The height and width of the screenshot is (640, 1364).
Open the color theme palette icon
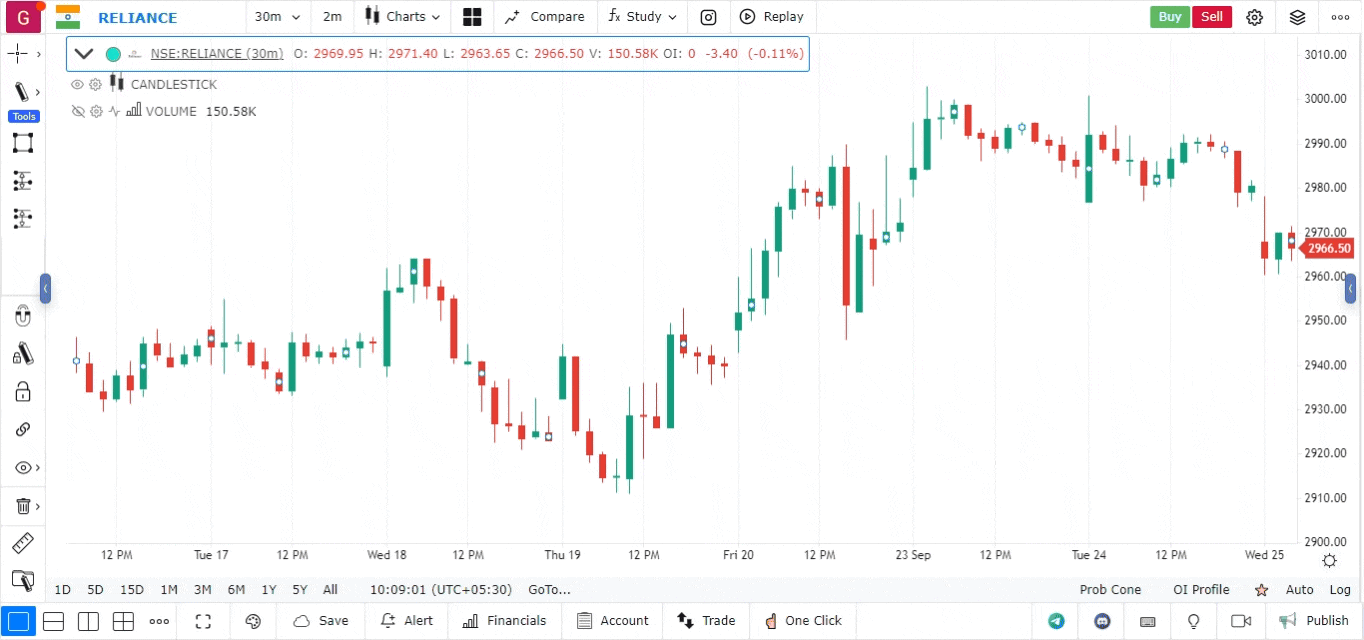tap(253, 621)
